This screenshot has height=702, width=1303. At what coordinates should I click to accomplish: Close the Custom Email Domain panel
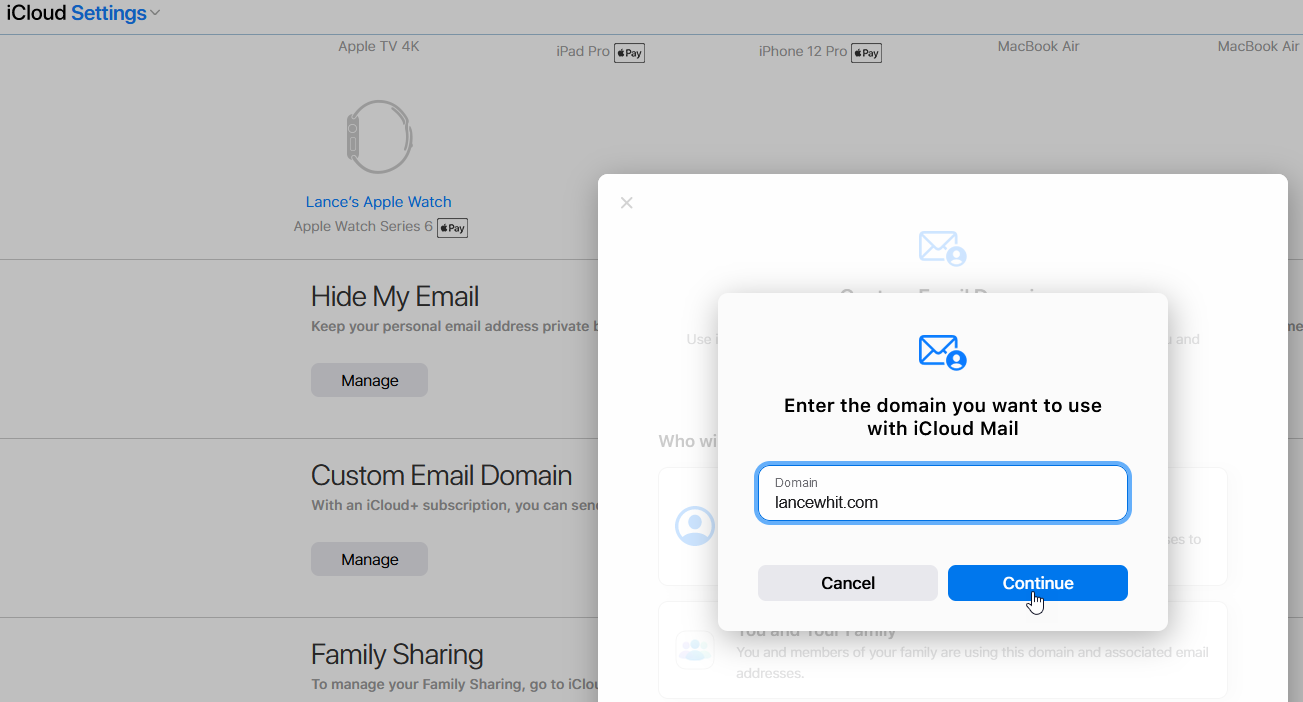(x=627, y=203)
